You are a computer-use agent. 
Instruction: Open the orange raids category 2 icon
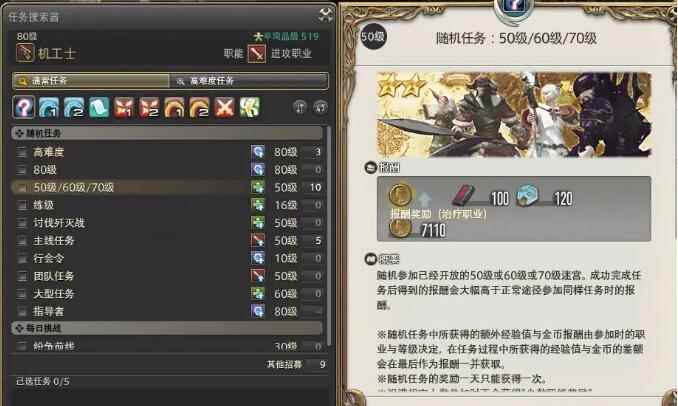[199, 107]
